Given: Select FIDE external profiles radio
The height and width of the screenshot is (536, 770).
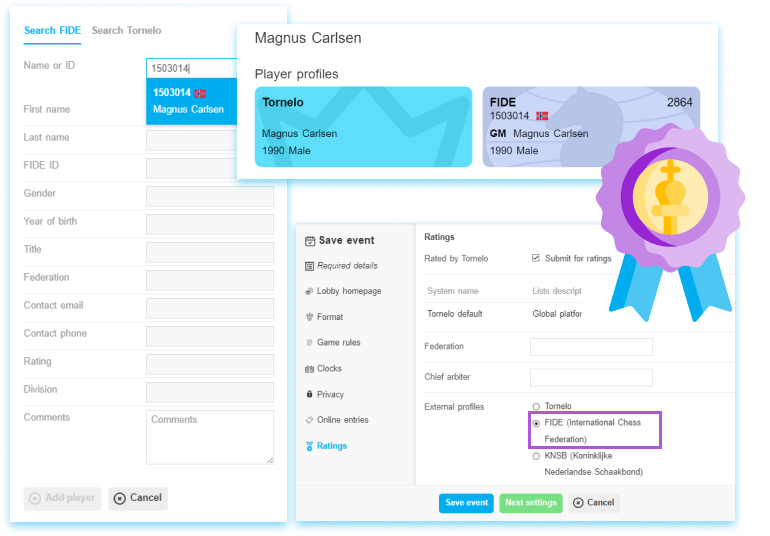Looking at the screenshot, I should coord(536,423).
